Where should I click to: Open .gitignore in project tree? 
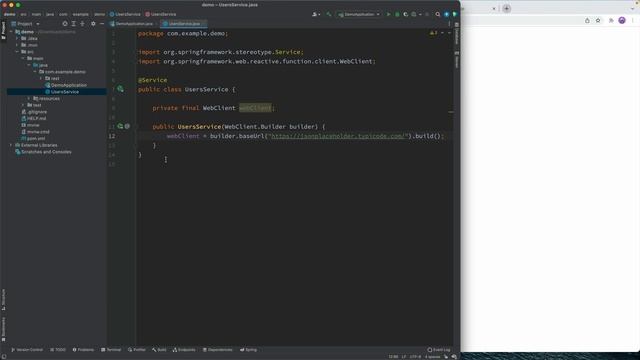(37, 112)
